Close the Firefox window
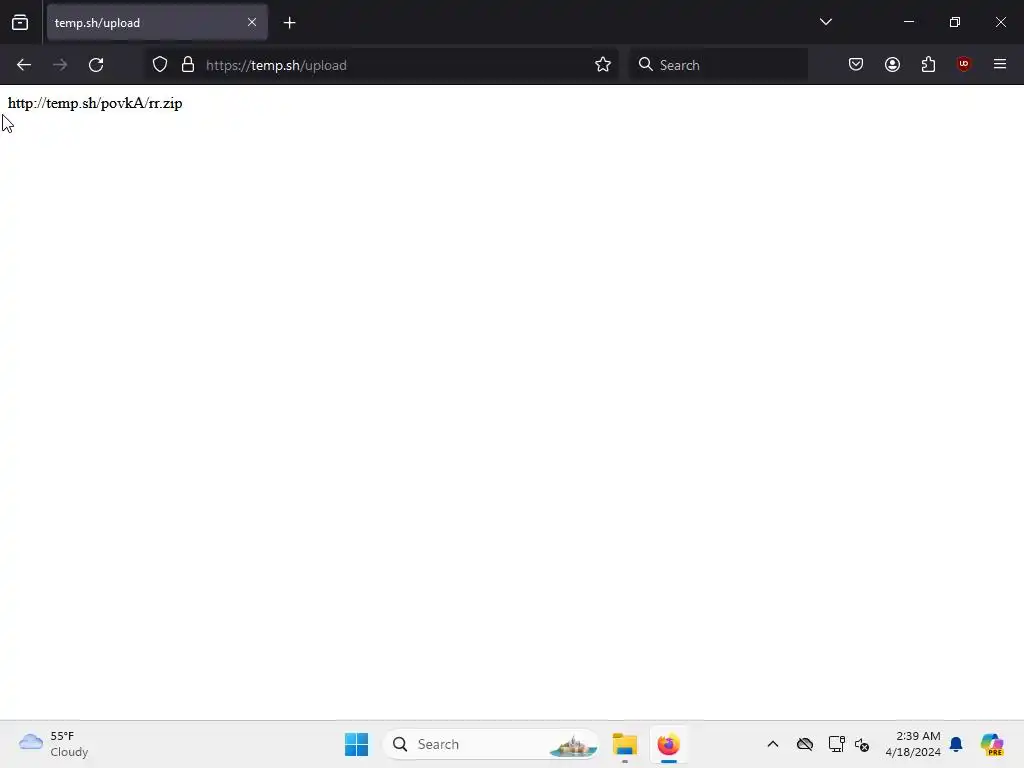The image size is (1024, 768). point(1000,22)
